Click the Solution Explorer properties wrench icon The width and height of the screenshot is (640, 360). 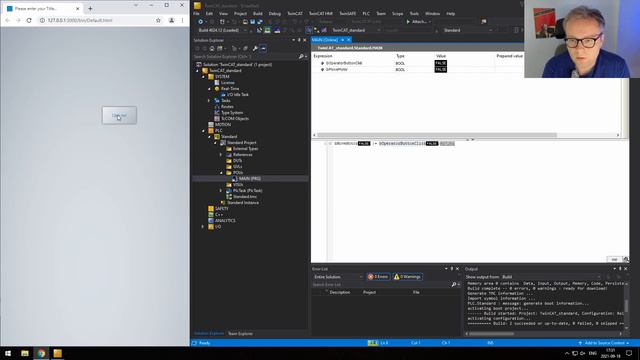pyautogui.click(x=255, y=49)
